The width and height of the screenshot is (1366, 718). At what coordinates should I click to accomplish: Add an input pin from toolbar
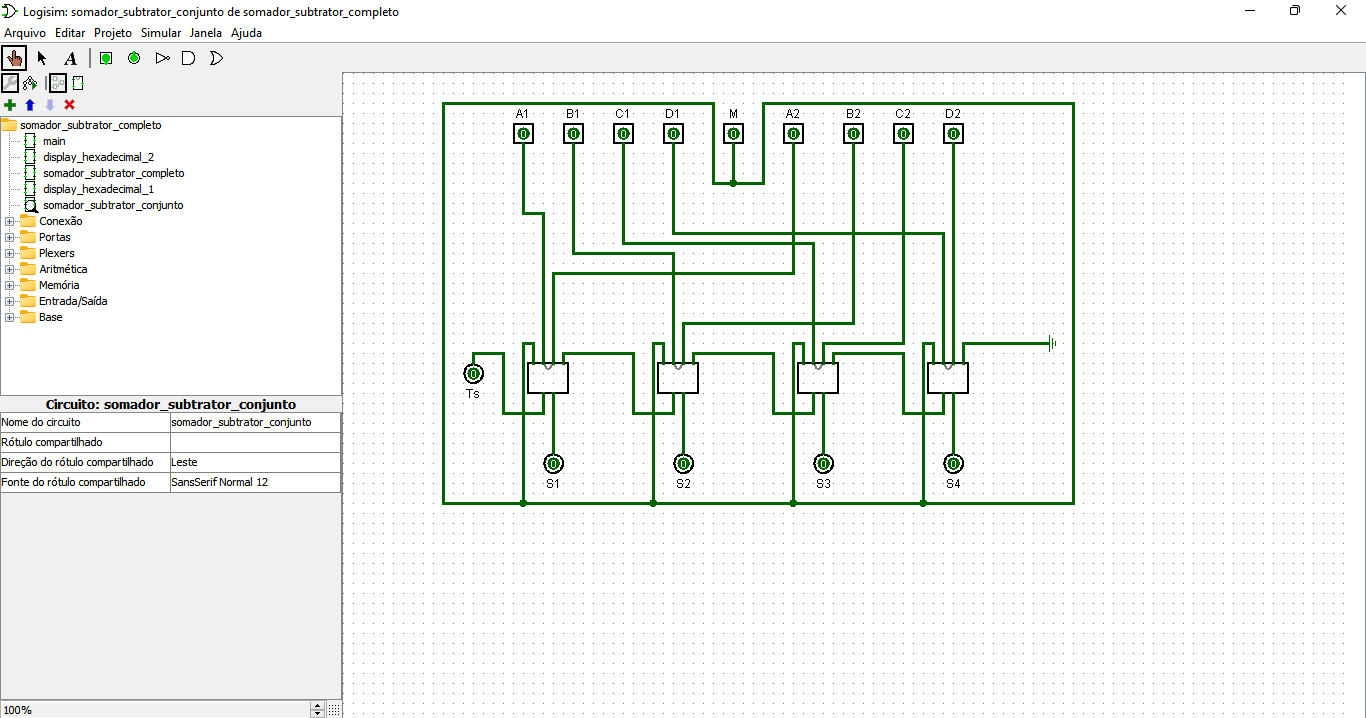click(106, 58)
